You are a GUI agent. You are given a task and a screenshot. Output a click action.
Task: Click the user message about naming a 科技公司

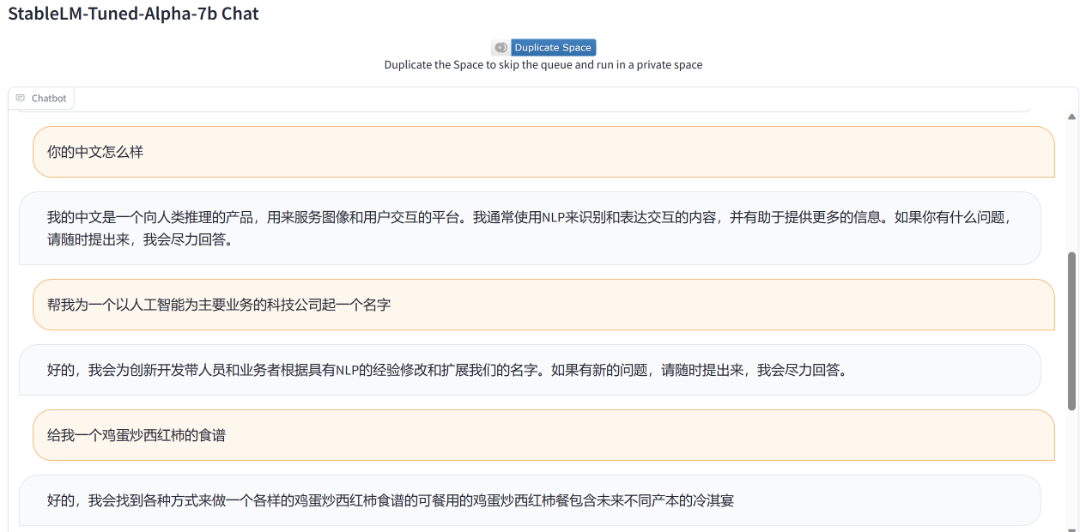point(543,305)
